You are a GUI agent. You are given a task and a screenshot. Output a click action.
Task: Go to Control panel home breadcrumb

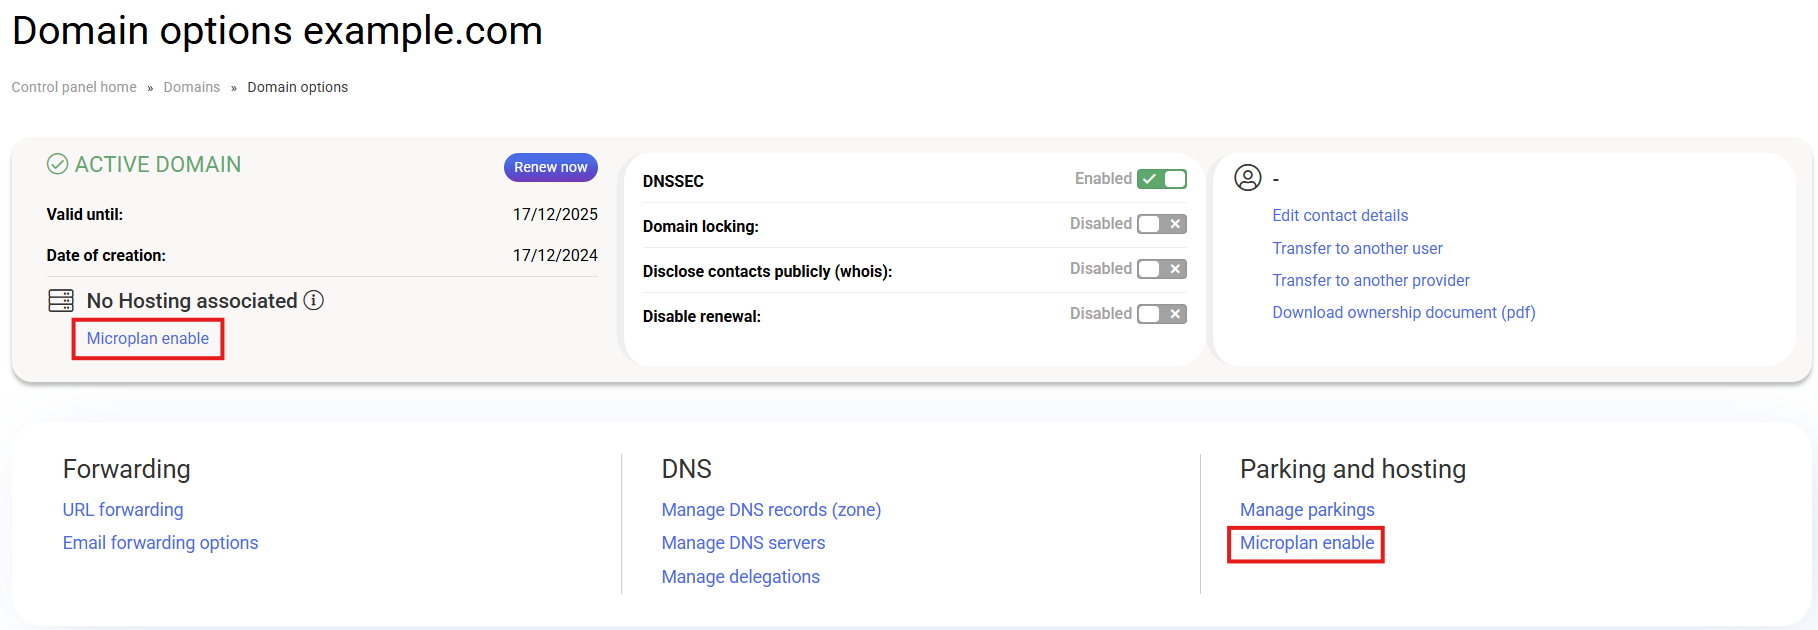(x=74, y=87)
